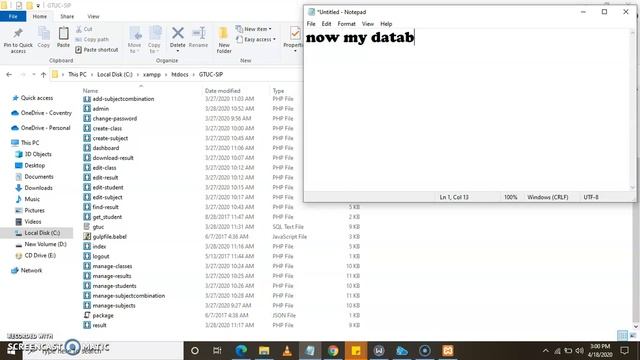Image resolution: width=640 pixels, height=360 pixels.
Task: Sort by Date modified column header
Action: coord(222,91)
